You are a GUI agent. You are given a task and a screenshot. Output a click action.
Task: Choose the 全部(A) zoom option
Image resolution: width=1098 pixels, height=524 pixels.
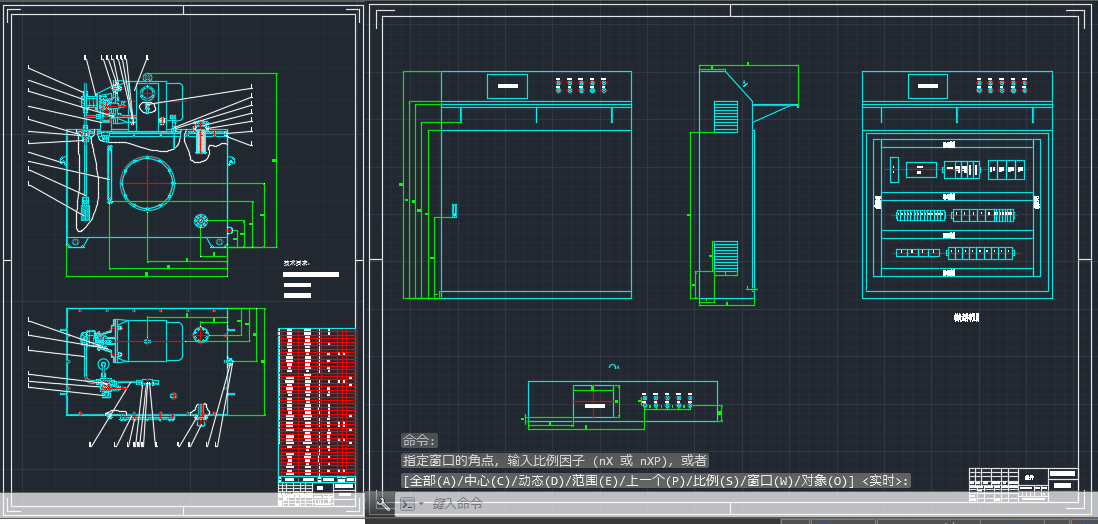(431, 481)
